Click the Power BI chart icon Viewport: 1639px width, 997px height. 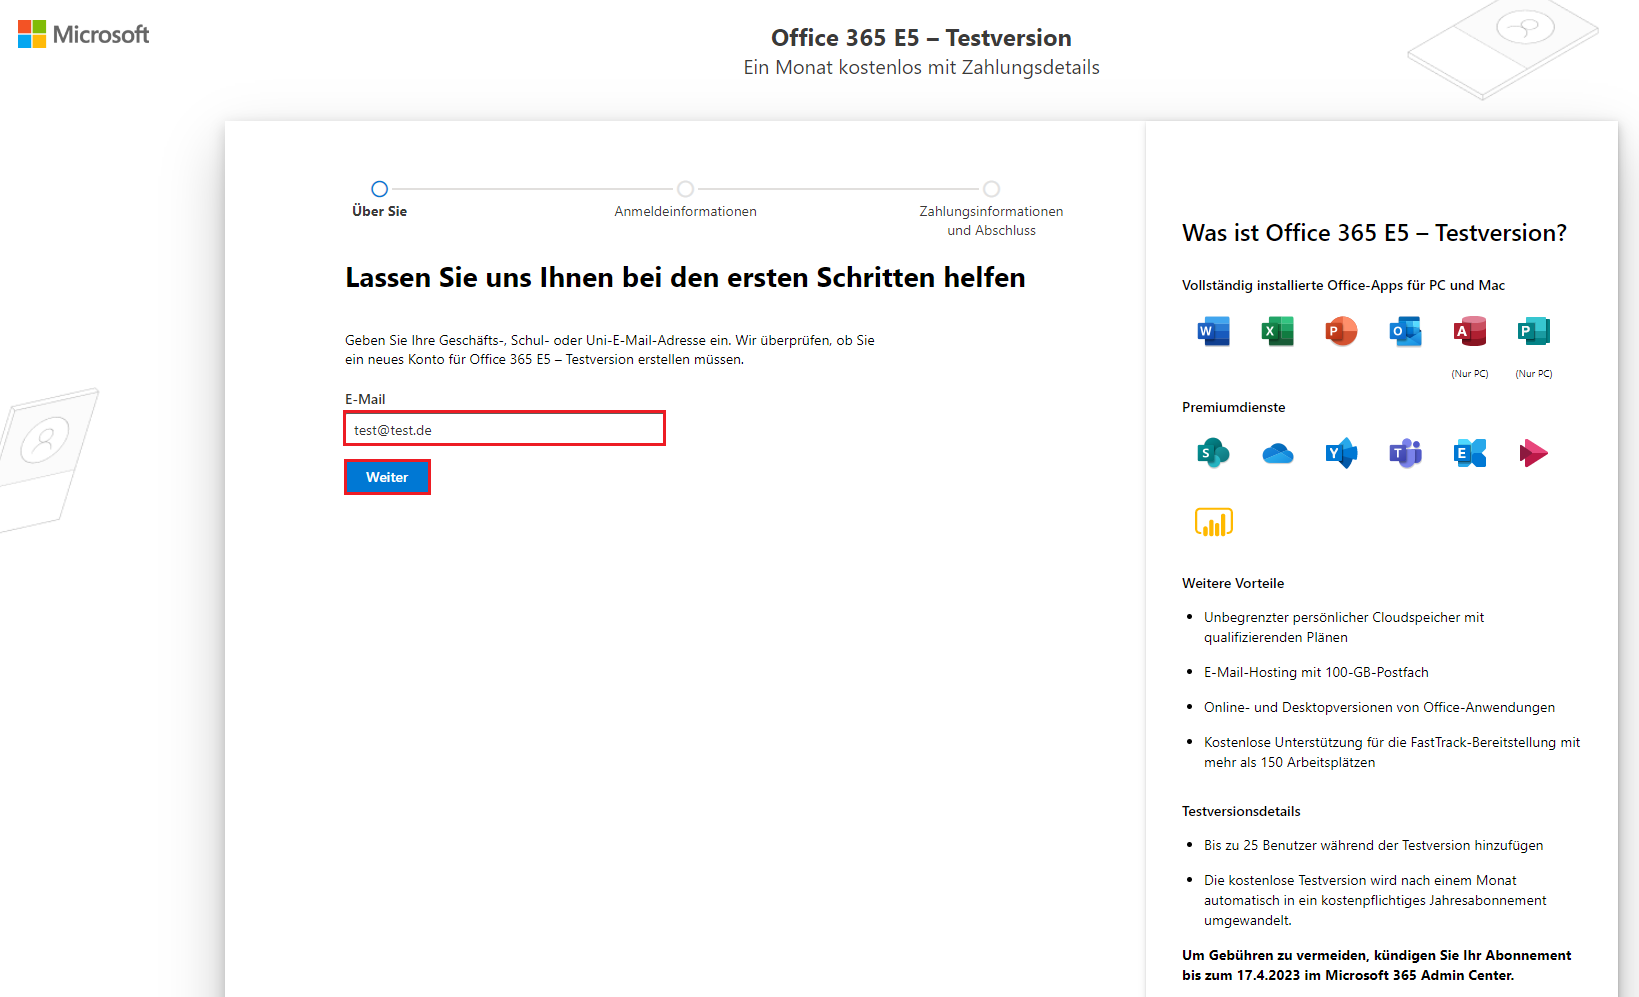[x=1213, y=522]
